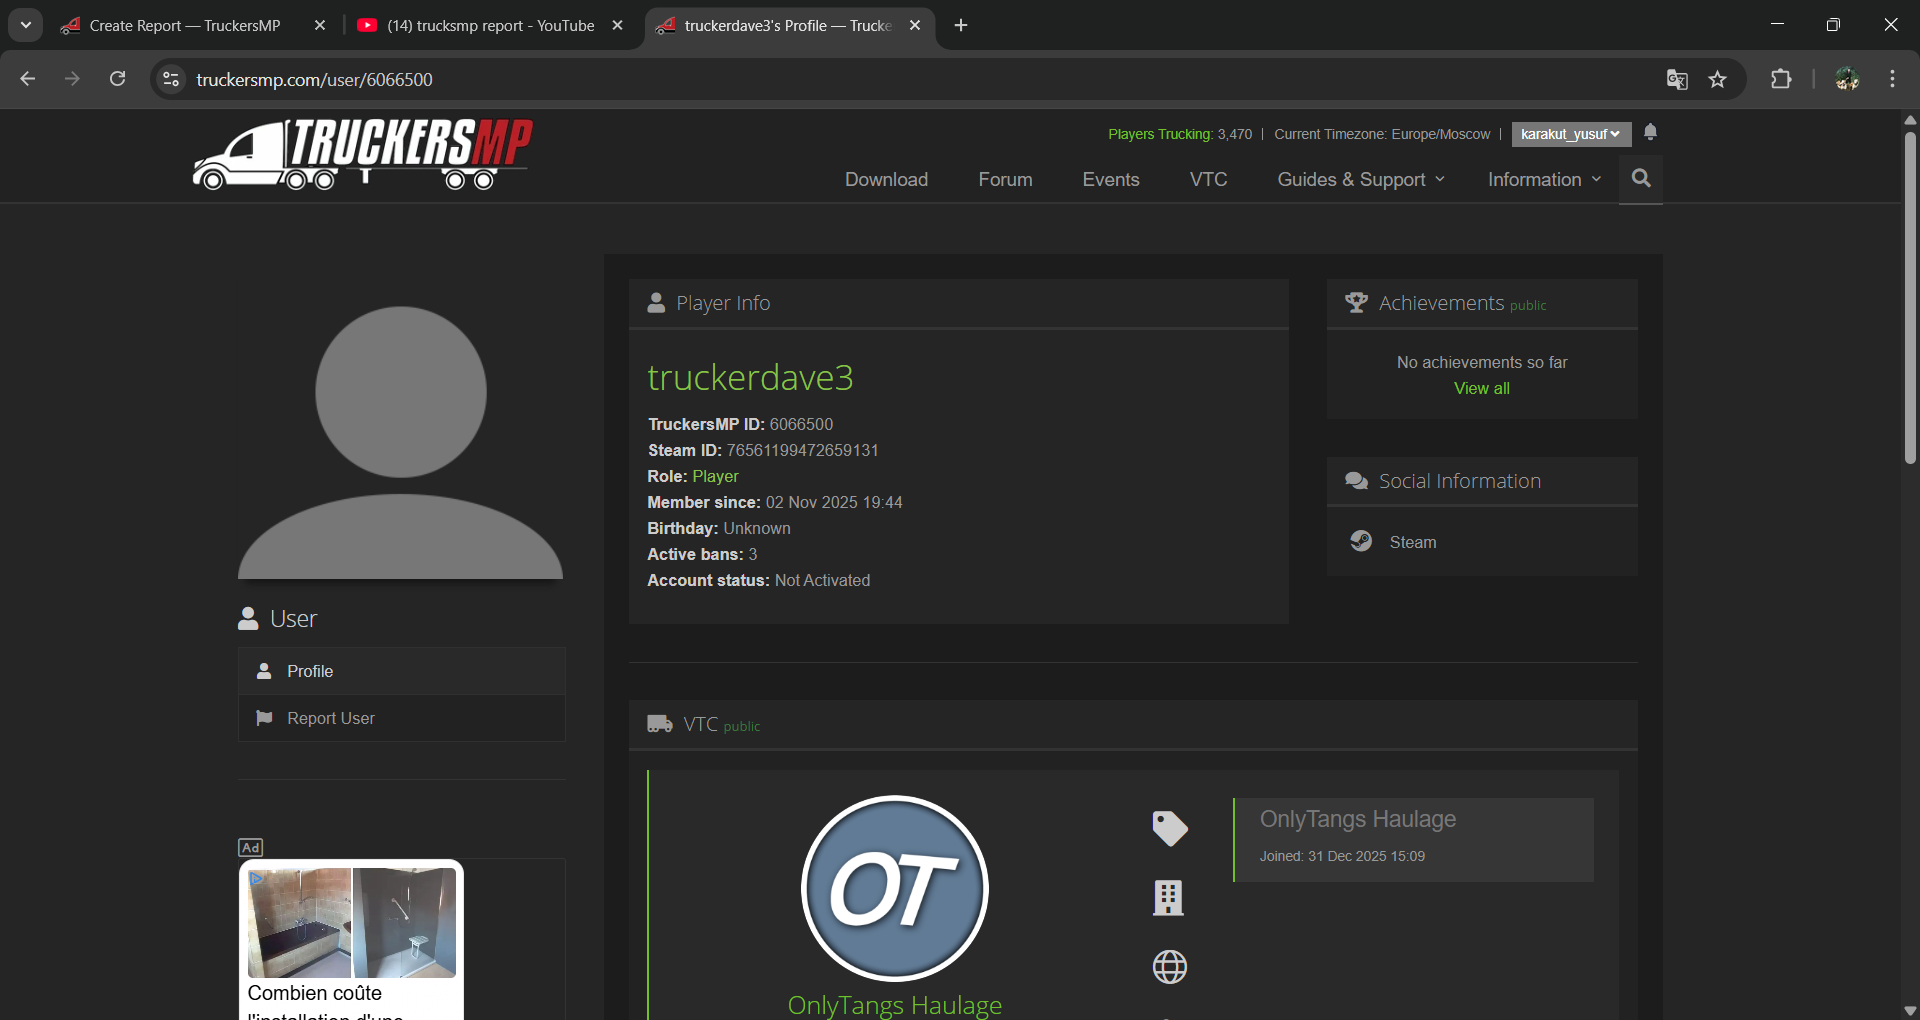Open the bathroom advertisement image
This screenshot has height=1020, width=1920.
coord(352,923)
